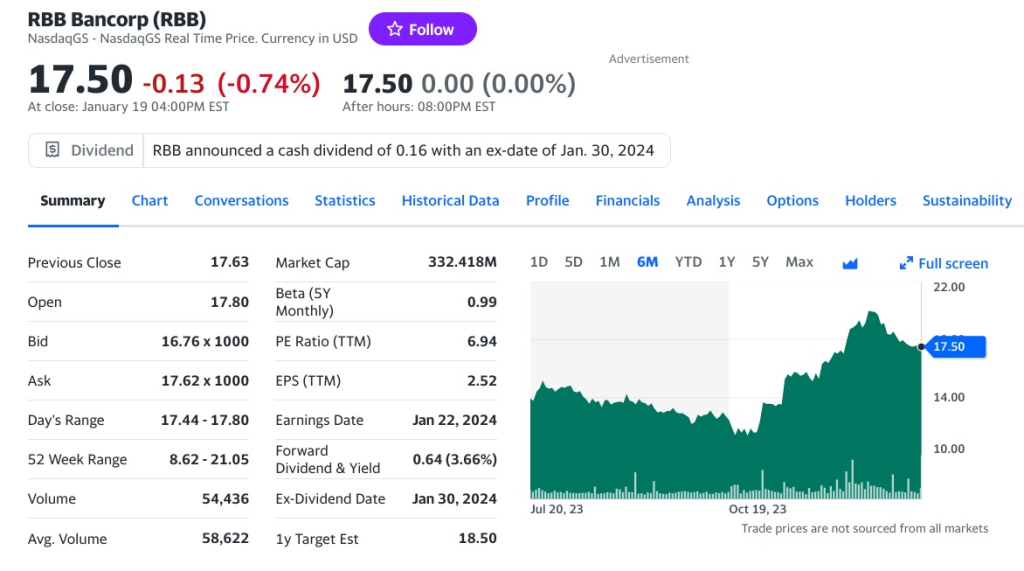This screenshot has height=571, width=1024.
Task: Select the YTD chart range
Action: (x=688, y=262)
